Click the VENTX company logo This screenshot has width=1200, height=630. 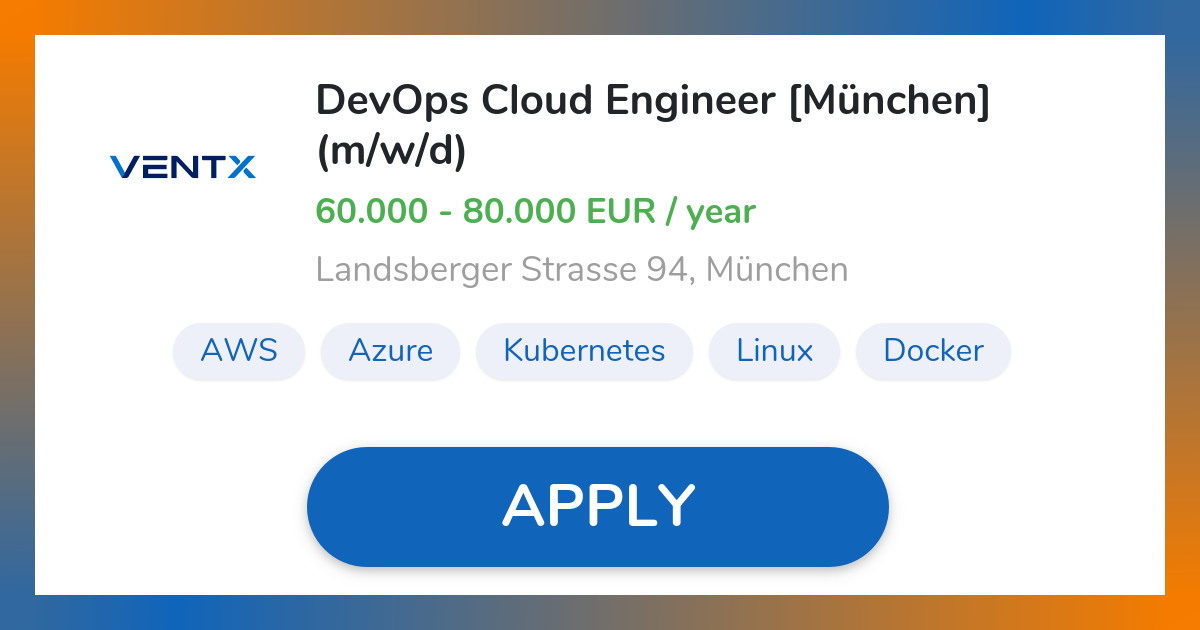tap(182, 167)
